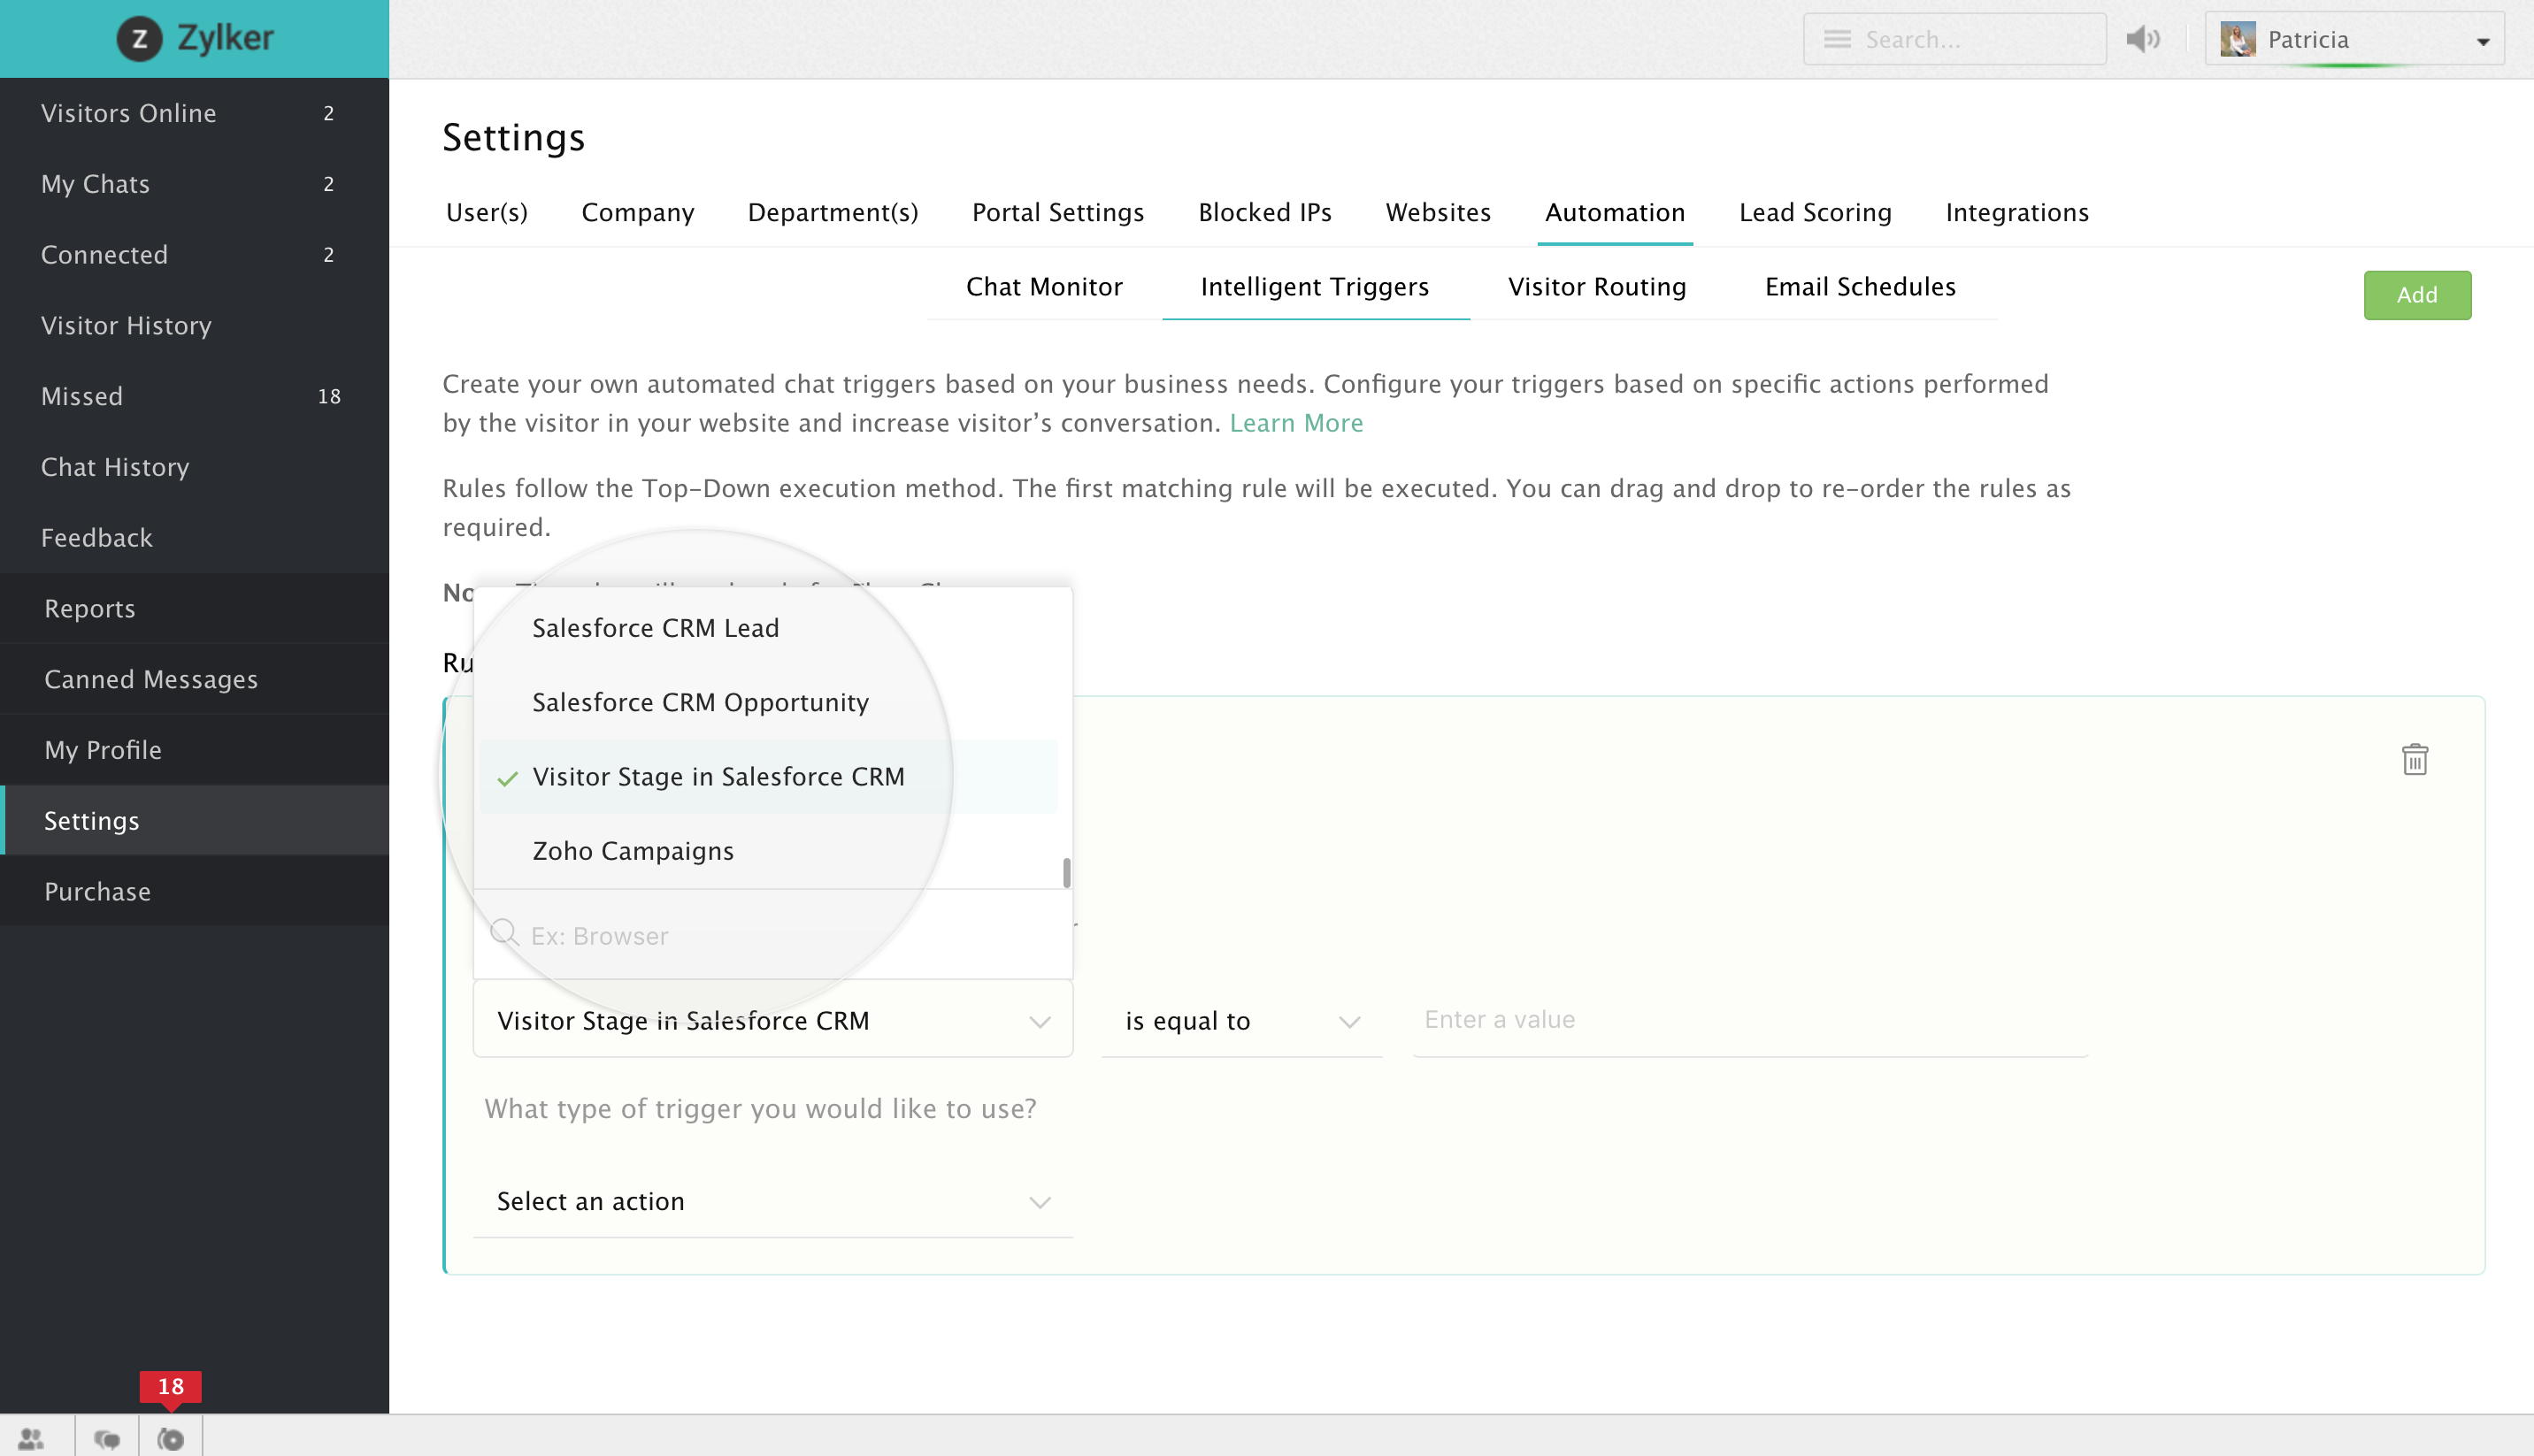Open the Visitor Stage in Salesforce CRM dropdown
This screenshot has height=1456, width=2534.
pos(772,1020)
